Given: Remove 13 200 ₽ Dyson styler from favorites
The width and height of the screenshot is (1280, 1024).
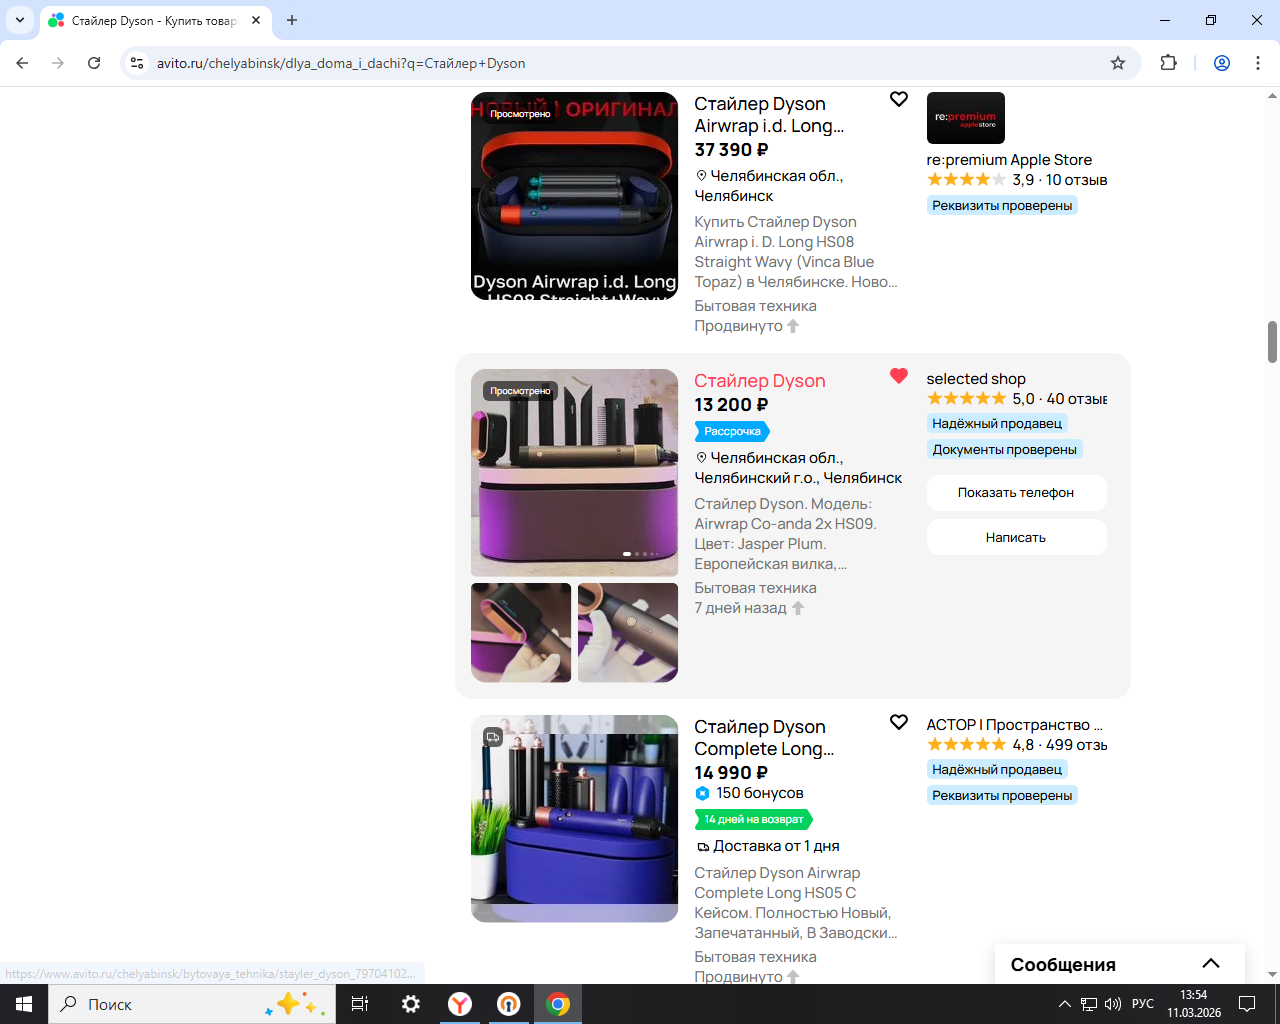Looking at the screenshot, I should pyautogui.click(x=899, y=376).
